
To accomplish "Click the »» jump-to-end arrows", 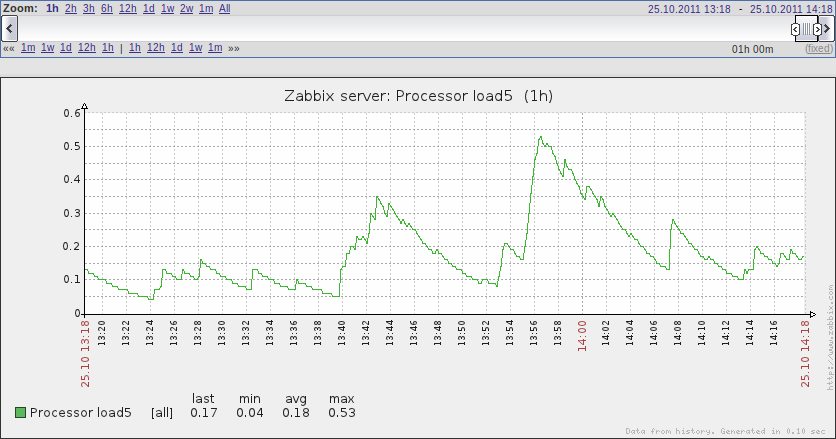I will [234, 48].
